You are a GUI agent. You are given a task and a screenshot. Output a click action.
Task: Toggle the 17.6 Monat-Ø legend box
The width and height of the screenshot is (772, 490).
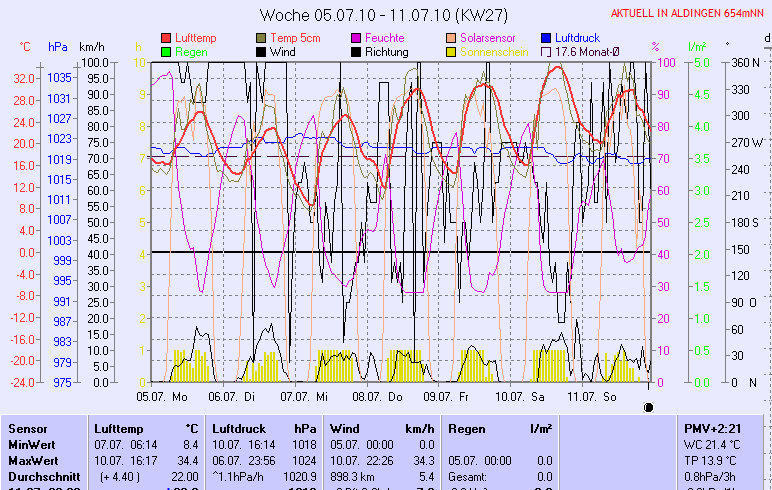pos(547,52)
